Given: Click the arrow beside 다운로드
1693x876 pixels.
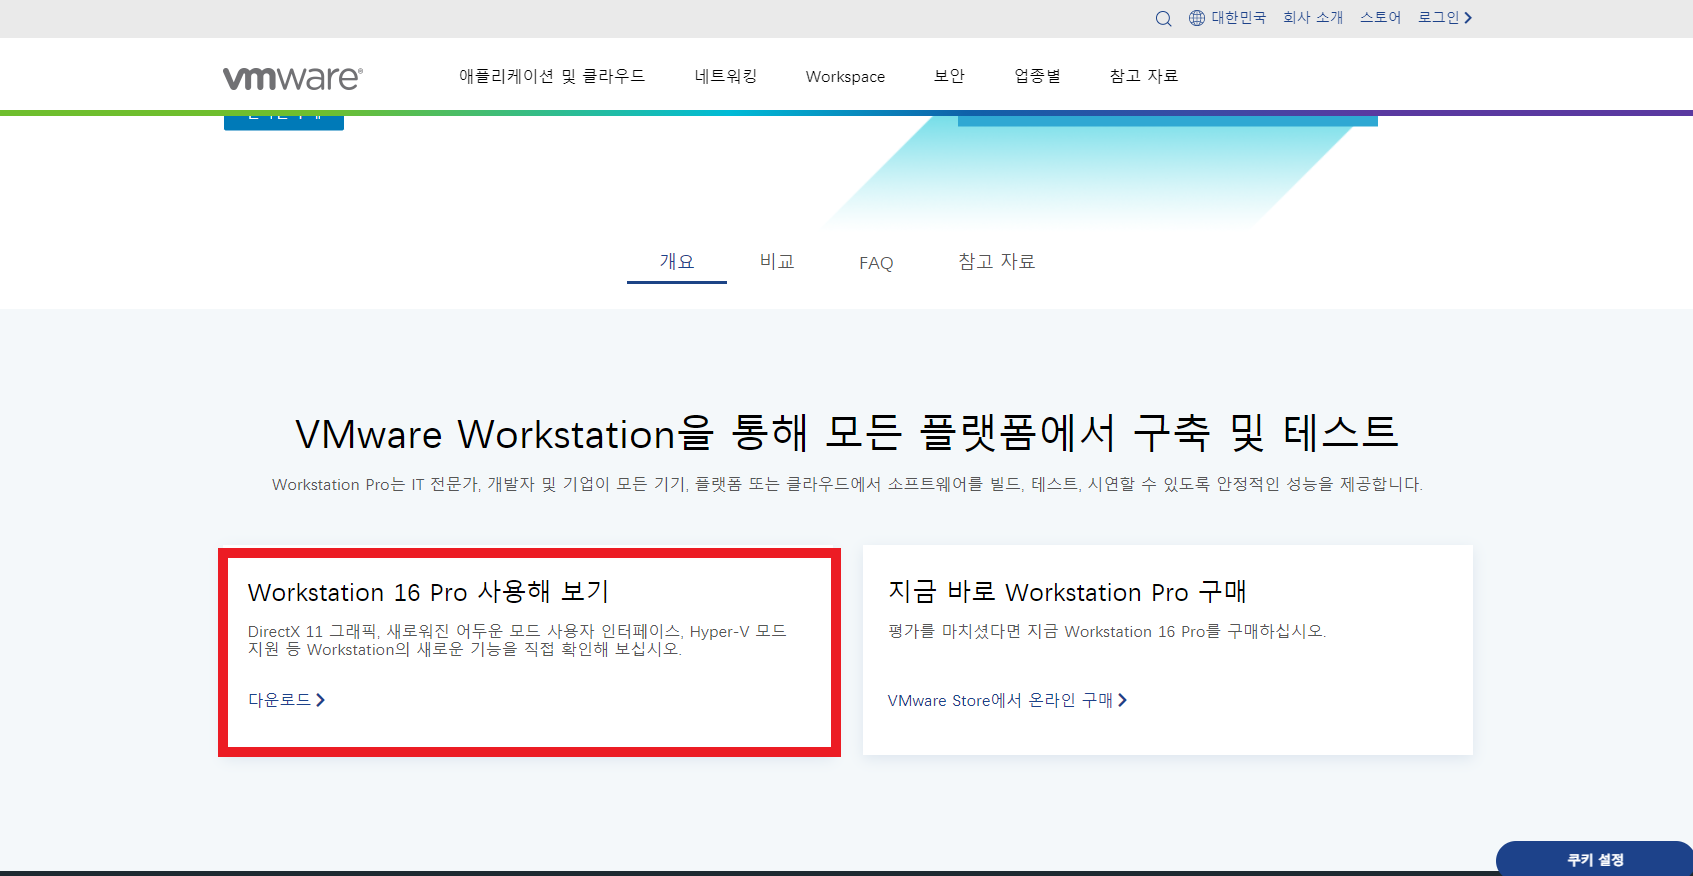Looking at the screenshot, I should (320, 700).
